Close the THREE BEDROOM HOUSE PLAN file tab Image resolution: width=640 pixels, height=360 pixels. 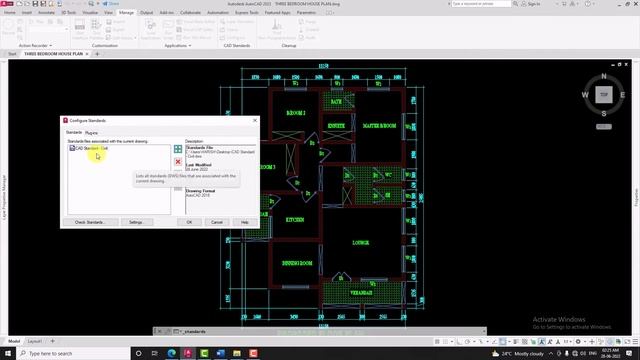click(87, 54)
